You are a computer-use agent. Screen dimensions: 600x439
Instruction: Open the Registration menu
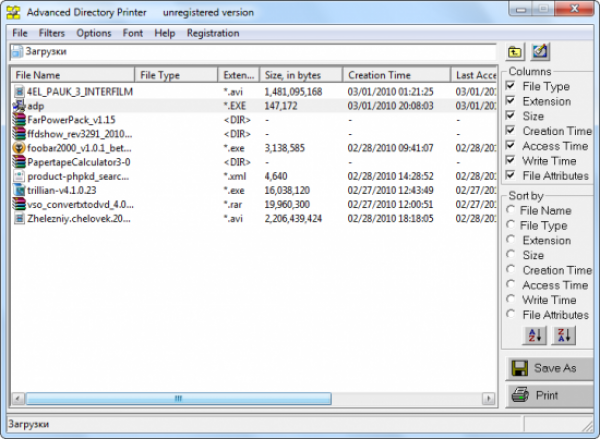click(213, 33)
